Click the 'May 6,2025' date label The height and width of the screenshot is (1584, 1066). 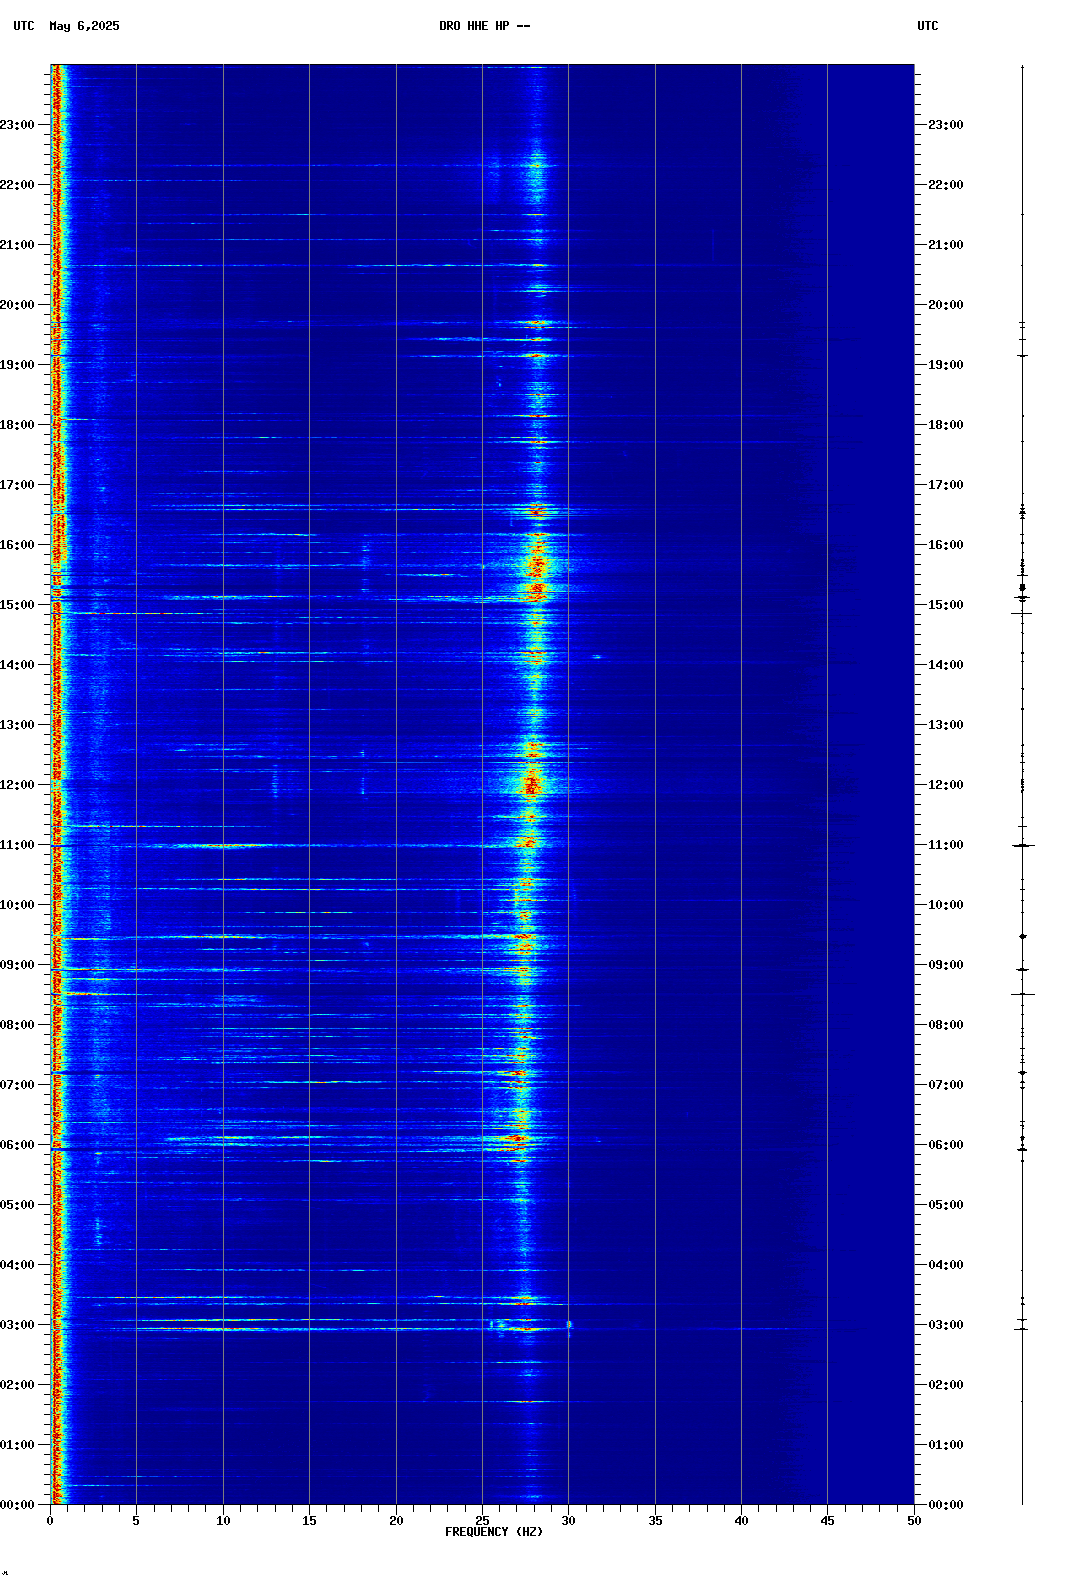(84, 26)
